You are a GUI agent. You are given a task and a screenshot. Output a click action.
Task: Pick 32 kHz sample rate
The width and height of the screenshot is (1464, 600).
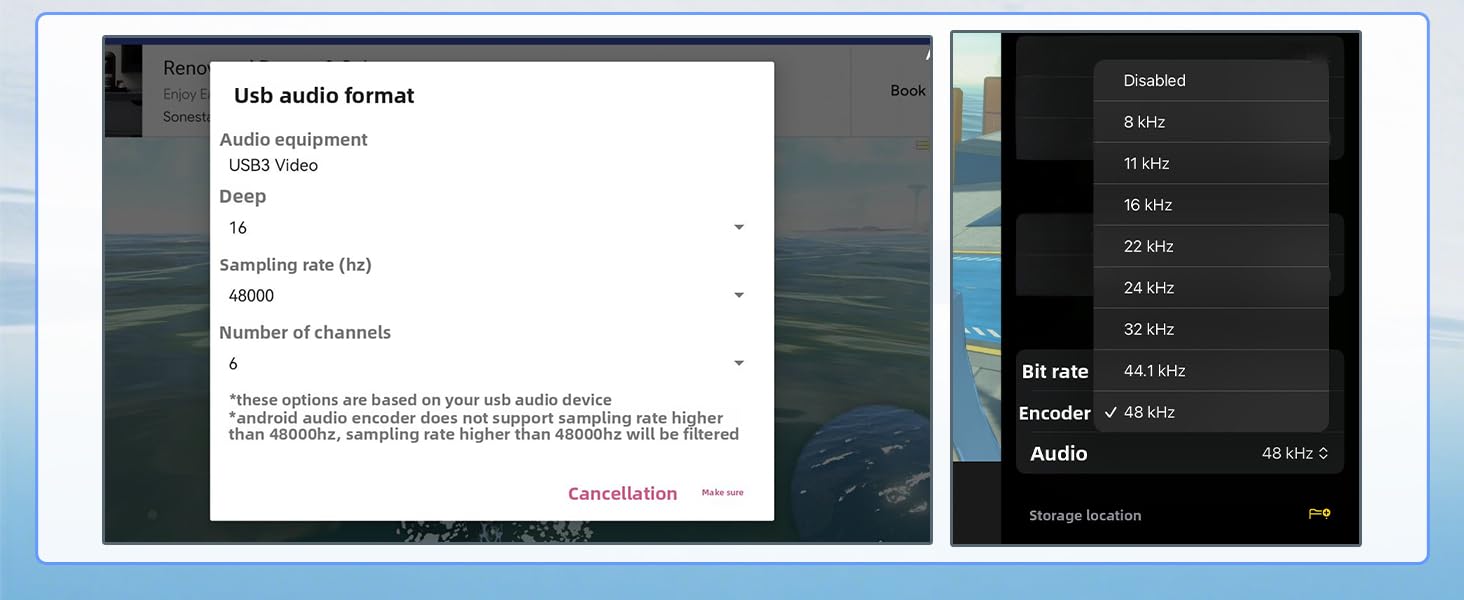click(x=1148, y=330)
